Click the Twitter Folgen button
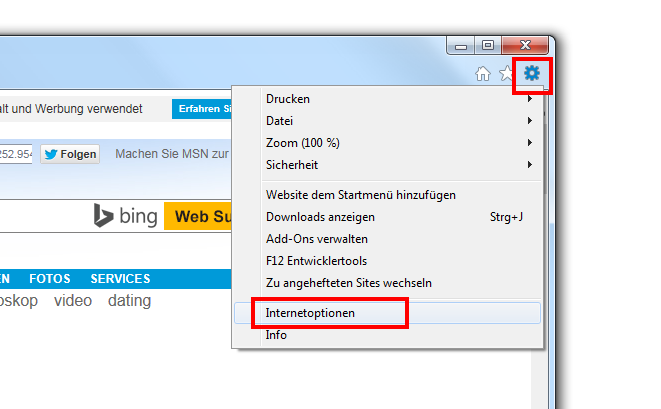The image size is (661, 409). tap(70, 154)
